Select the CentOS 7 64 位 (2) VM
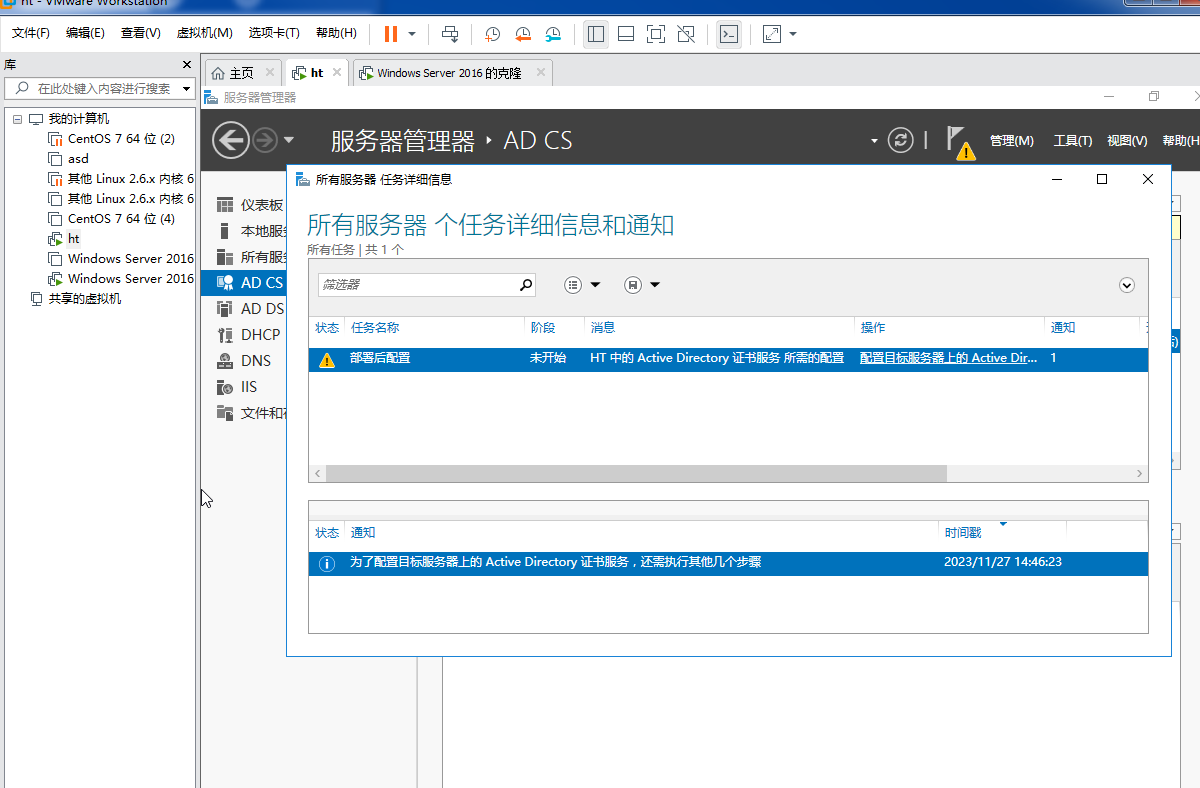This screenshot has width=1200, height=788. pos(121,139)
